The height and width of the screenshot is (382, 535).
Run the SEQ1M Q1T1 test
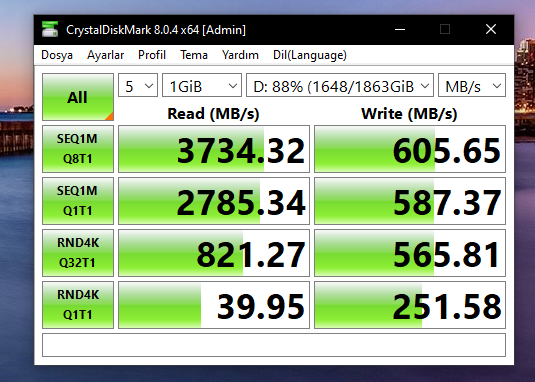pos(78,201)
